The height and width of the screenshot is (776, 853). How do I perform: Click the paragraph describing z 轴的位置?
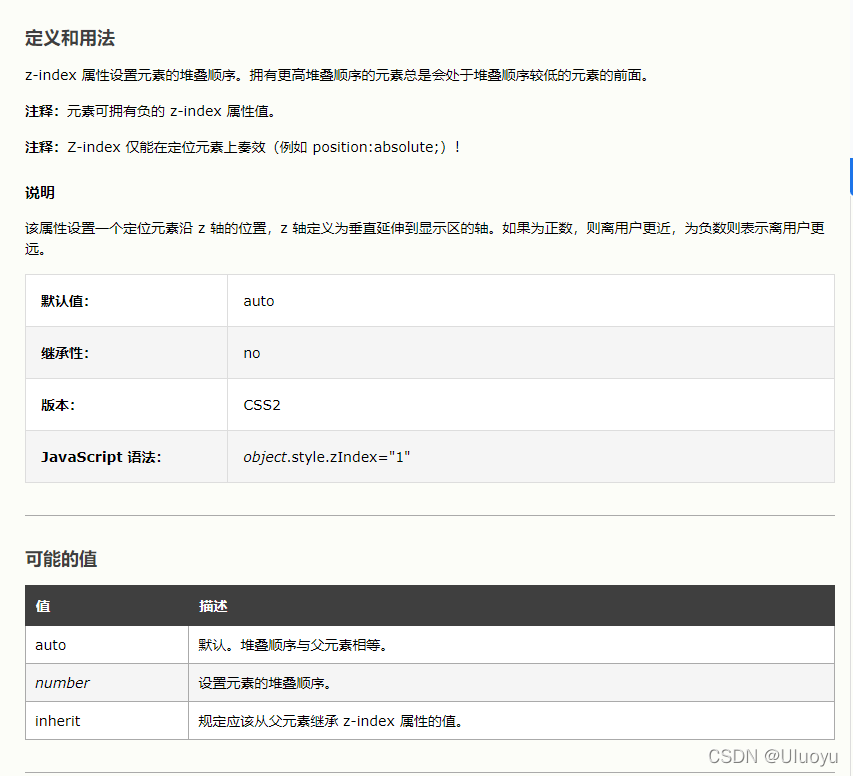pyautogui.click(x=425, y=238)
